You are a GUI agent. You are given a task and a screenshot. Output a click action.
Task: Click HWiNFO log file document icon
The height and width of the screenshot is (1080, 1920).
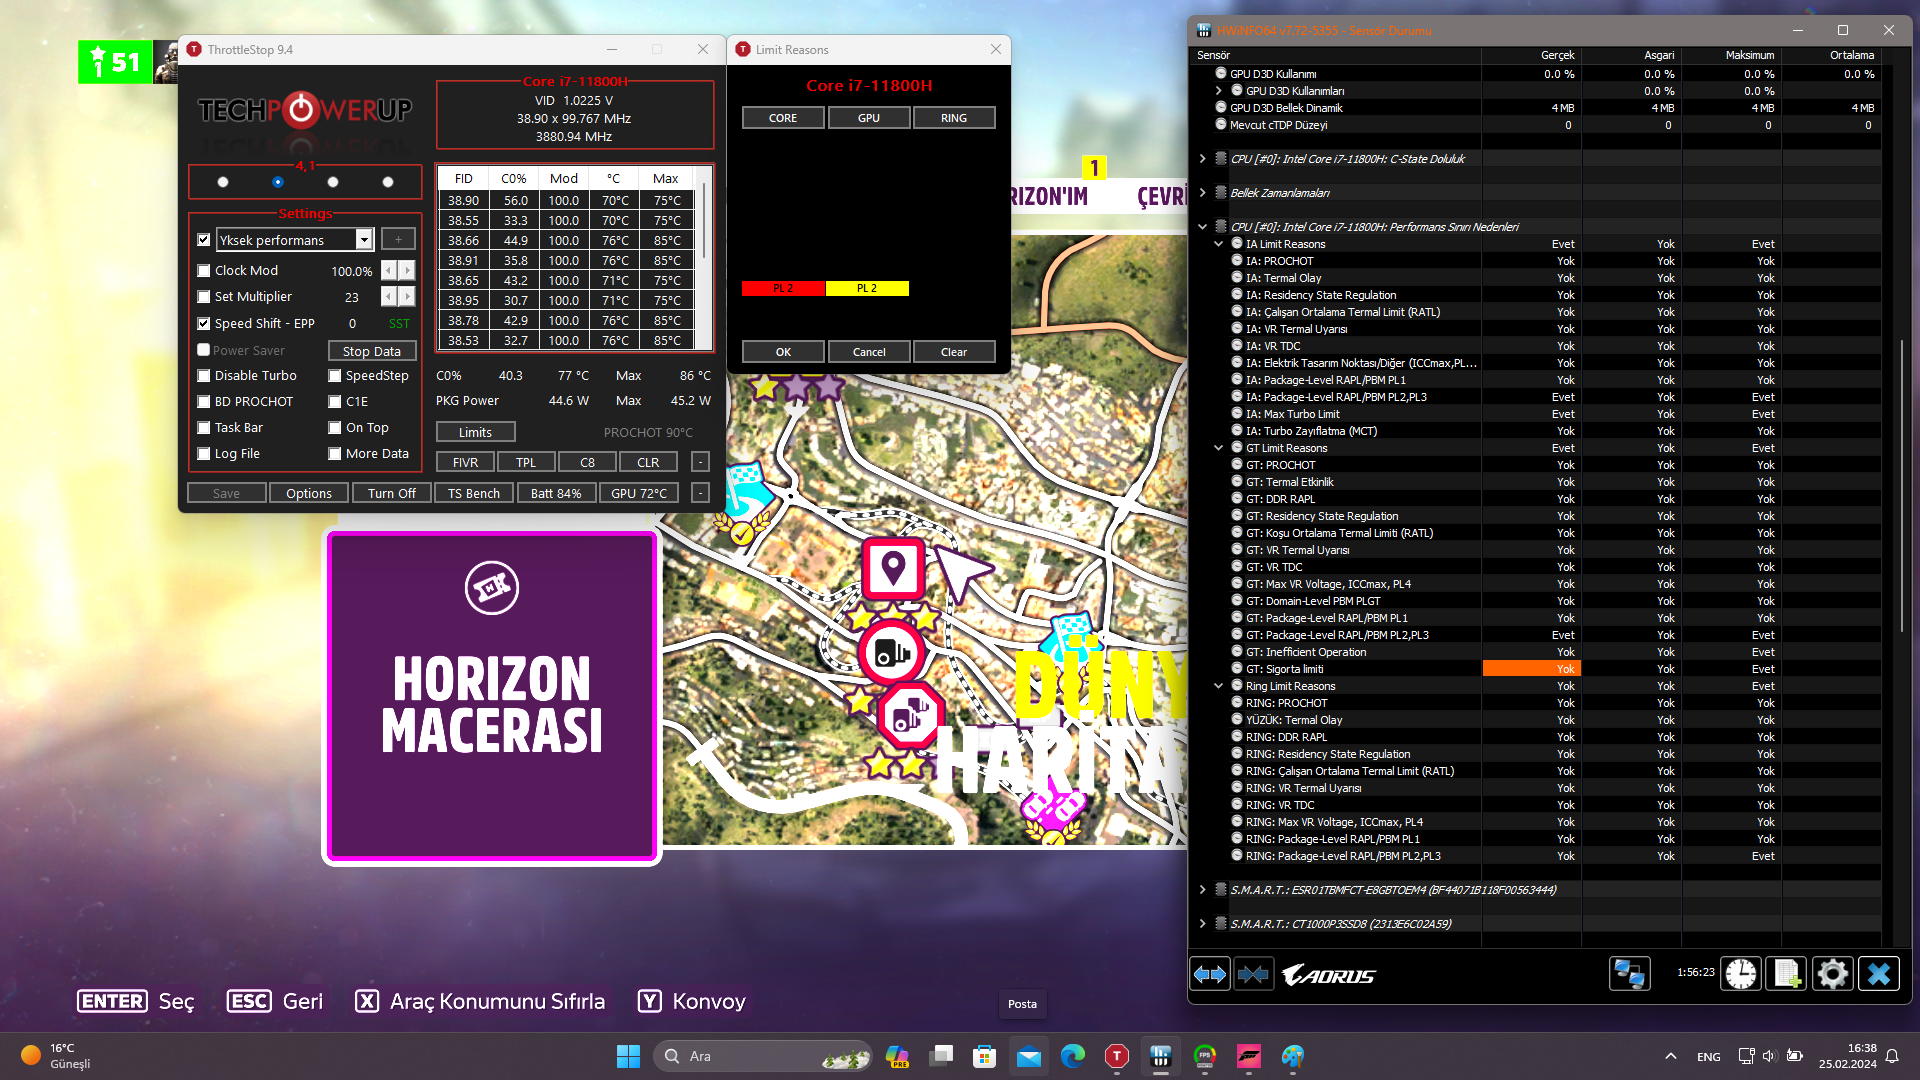coord(1787,974)
